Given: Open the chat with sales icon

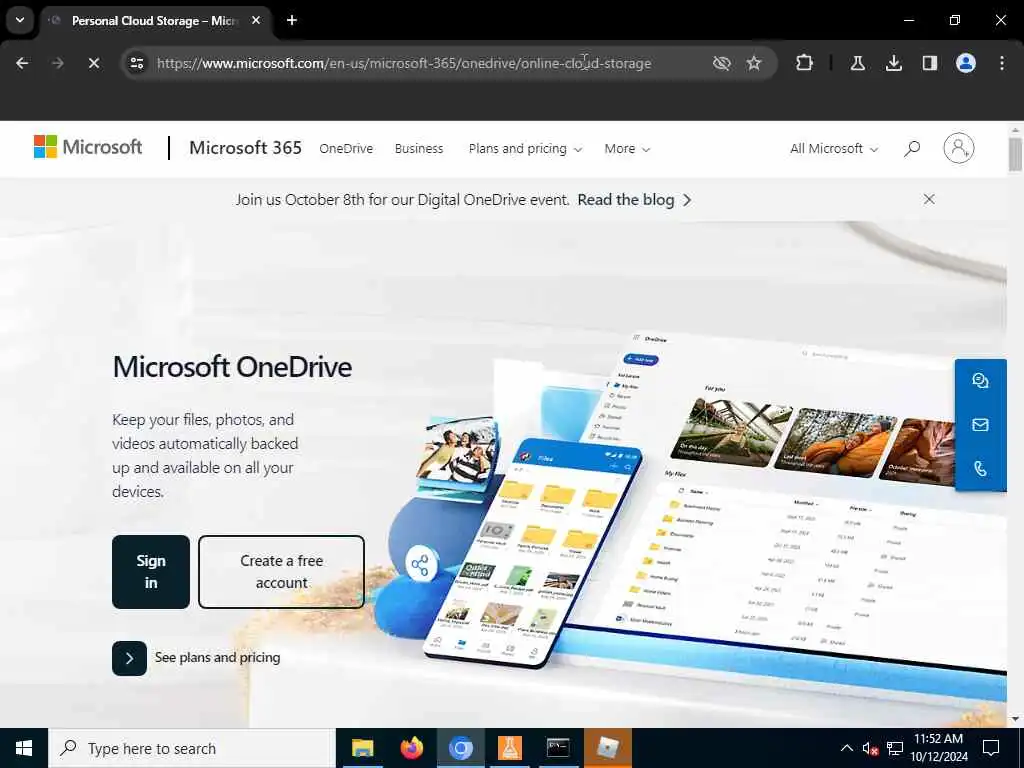Looking at the screenshot, I should pos(980,381).
